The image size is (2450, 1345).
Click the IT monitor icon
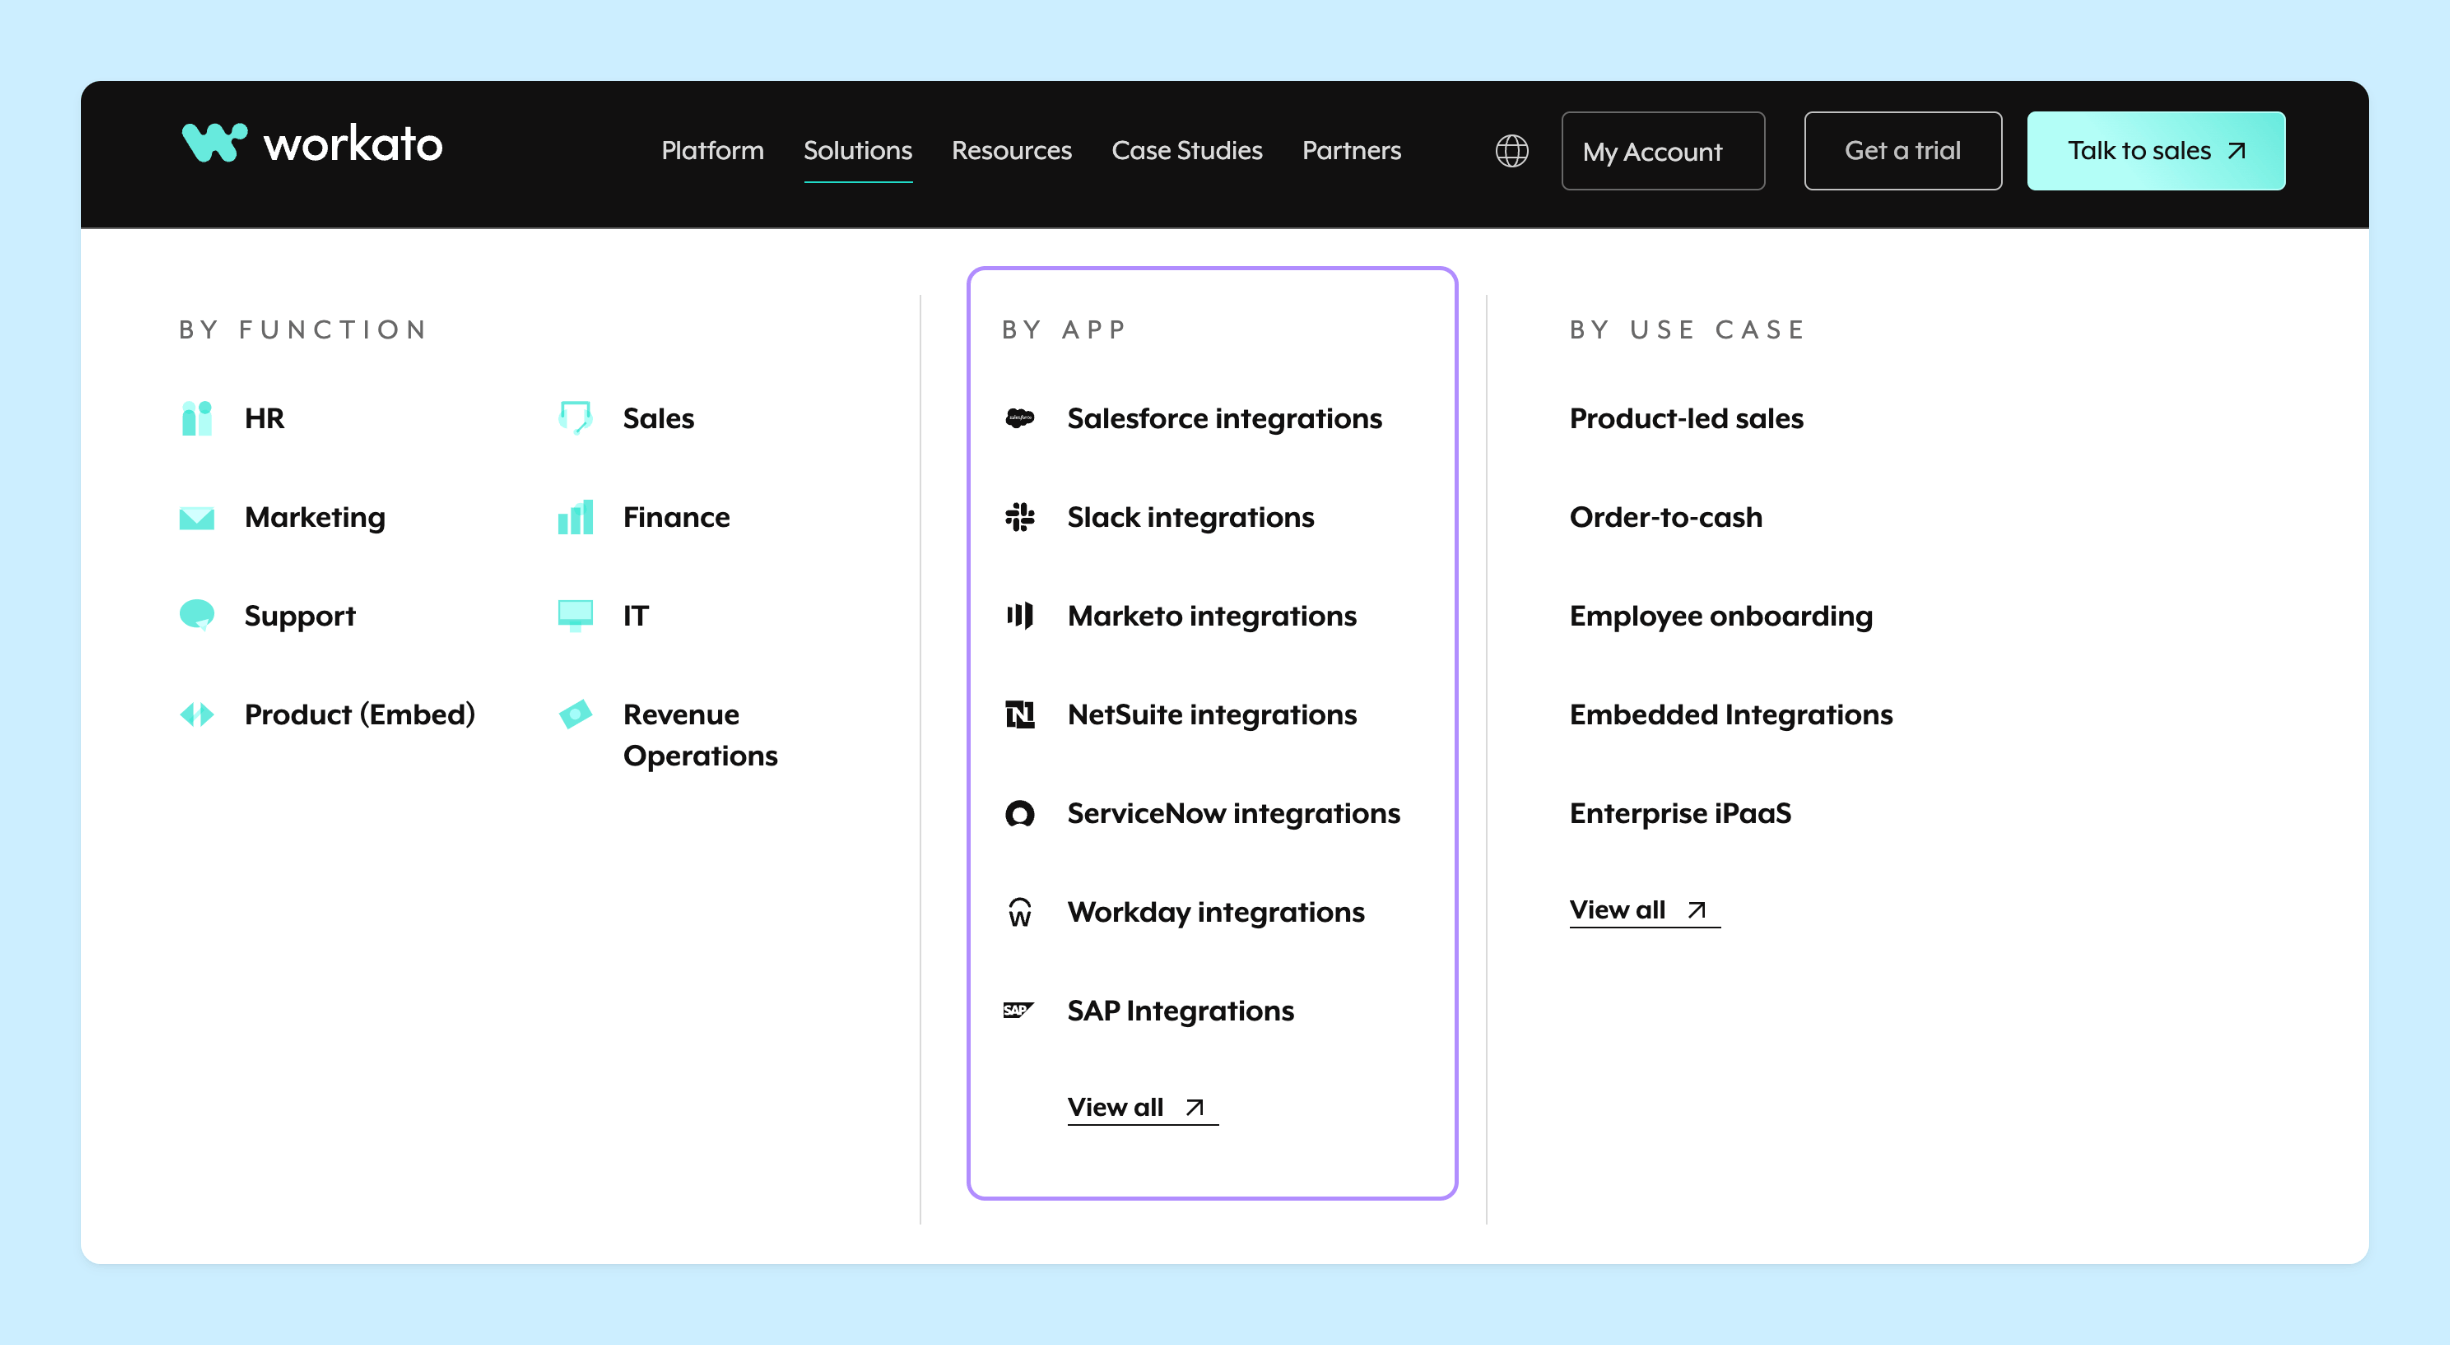tap(575, 615)
